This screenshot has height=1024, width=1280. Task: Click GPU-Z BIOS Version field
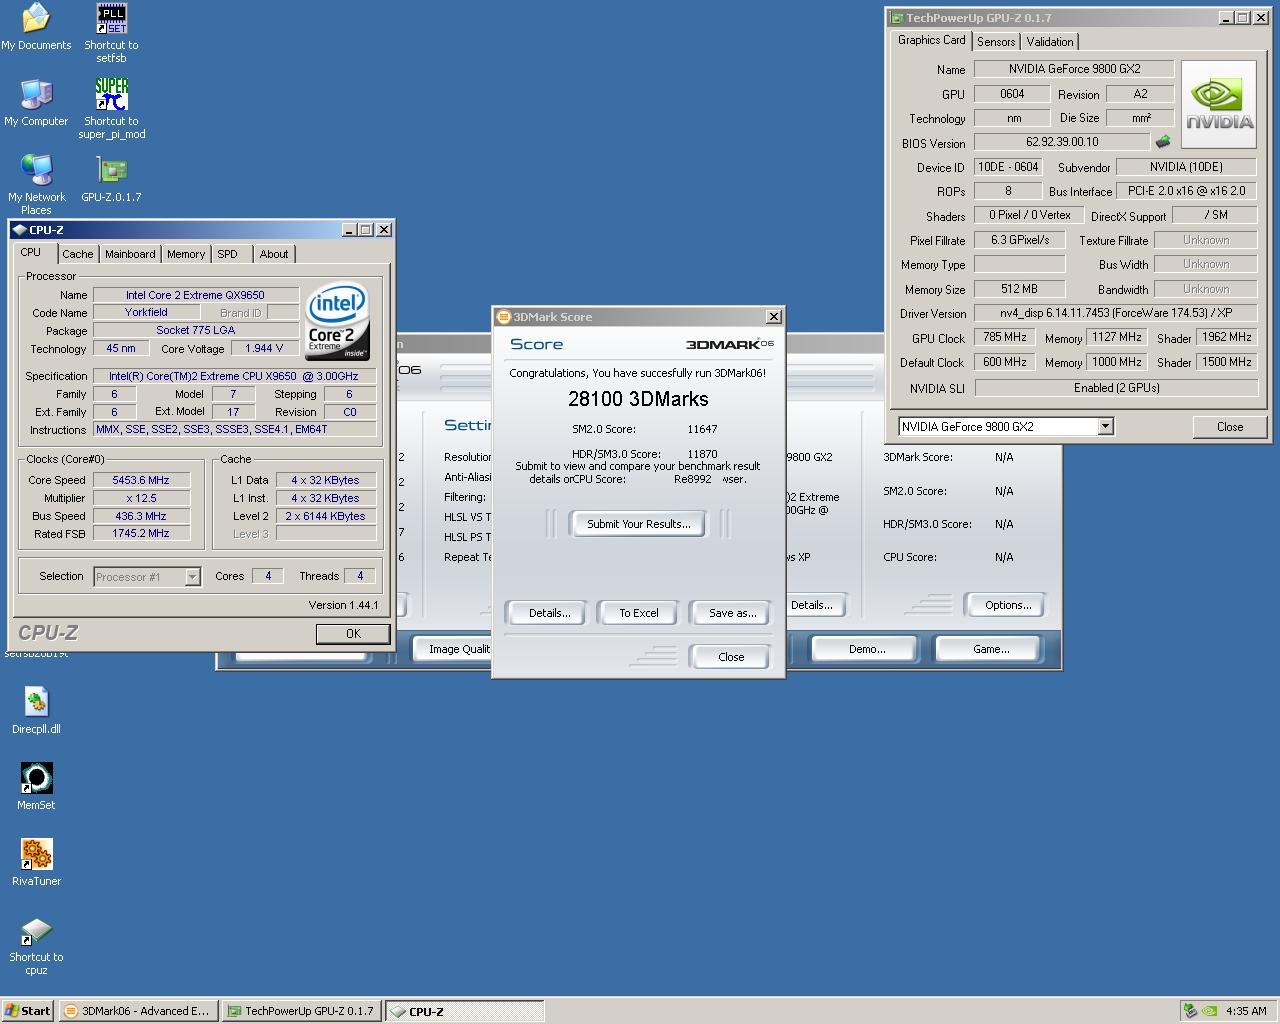click(1061, 142)
